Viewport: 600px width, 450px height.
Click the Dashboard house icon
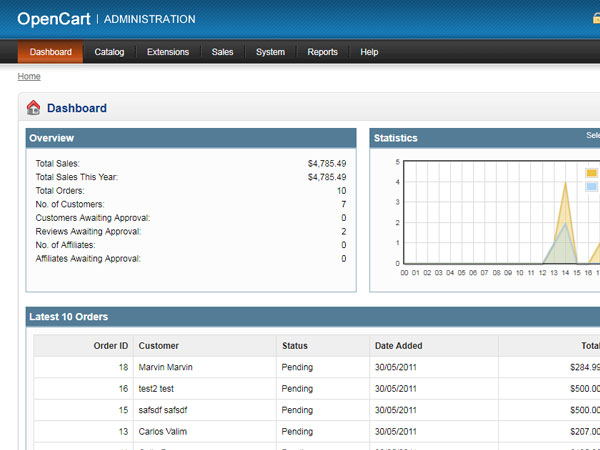point(33,108)
